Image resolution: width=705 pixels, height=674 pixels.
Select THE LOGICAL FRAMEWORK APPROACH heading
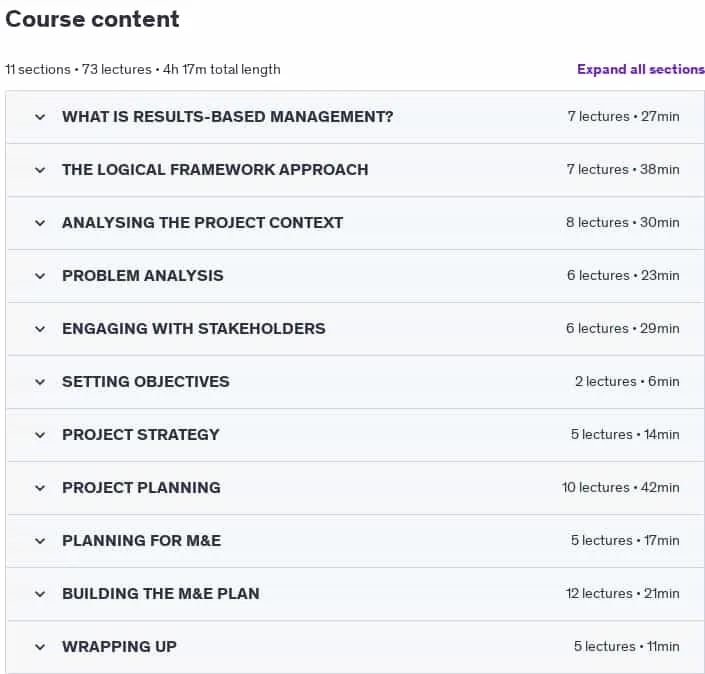(215, 170)
